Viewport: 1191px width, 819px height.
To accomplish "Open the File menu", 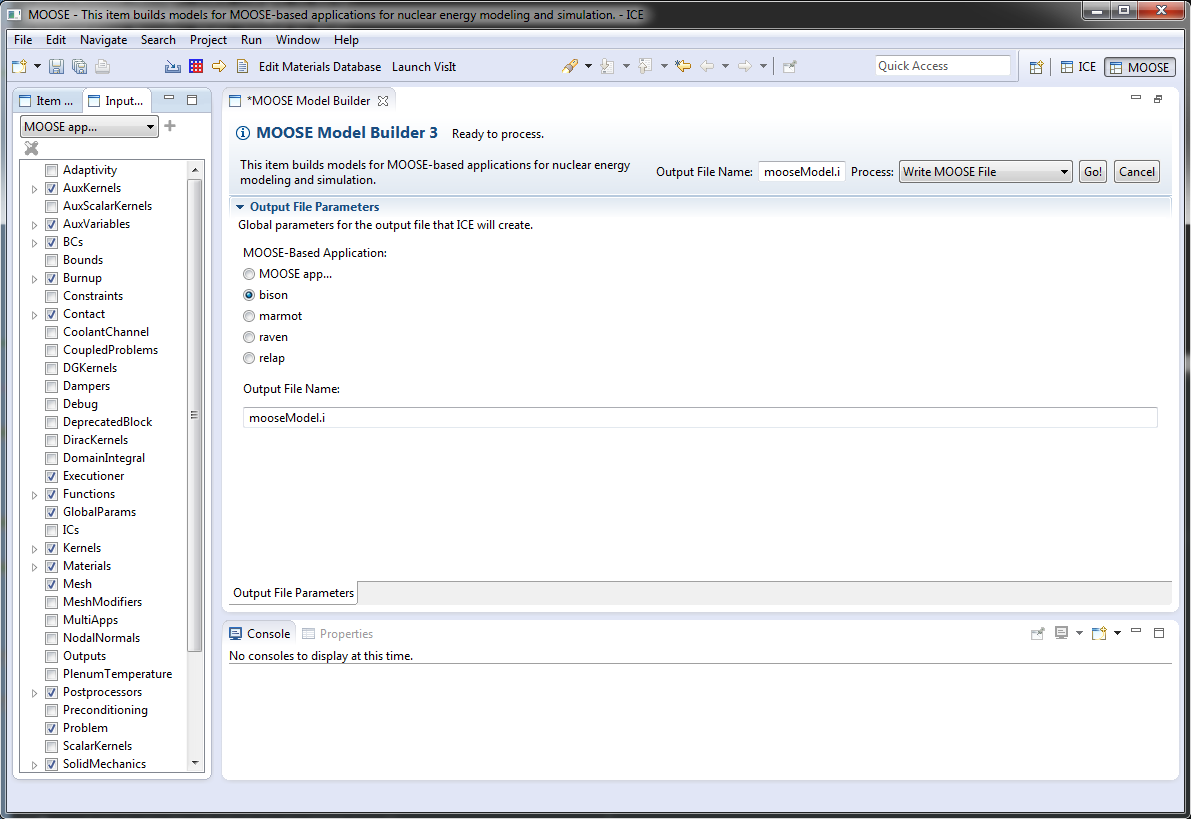I will (x=23, y=40).
